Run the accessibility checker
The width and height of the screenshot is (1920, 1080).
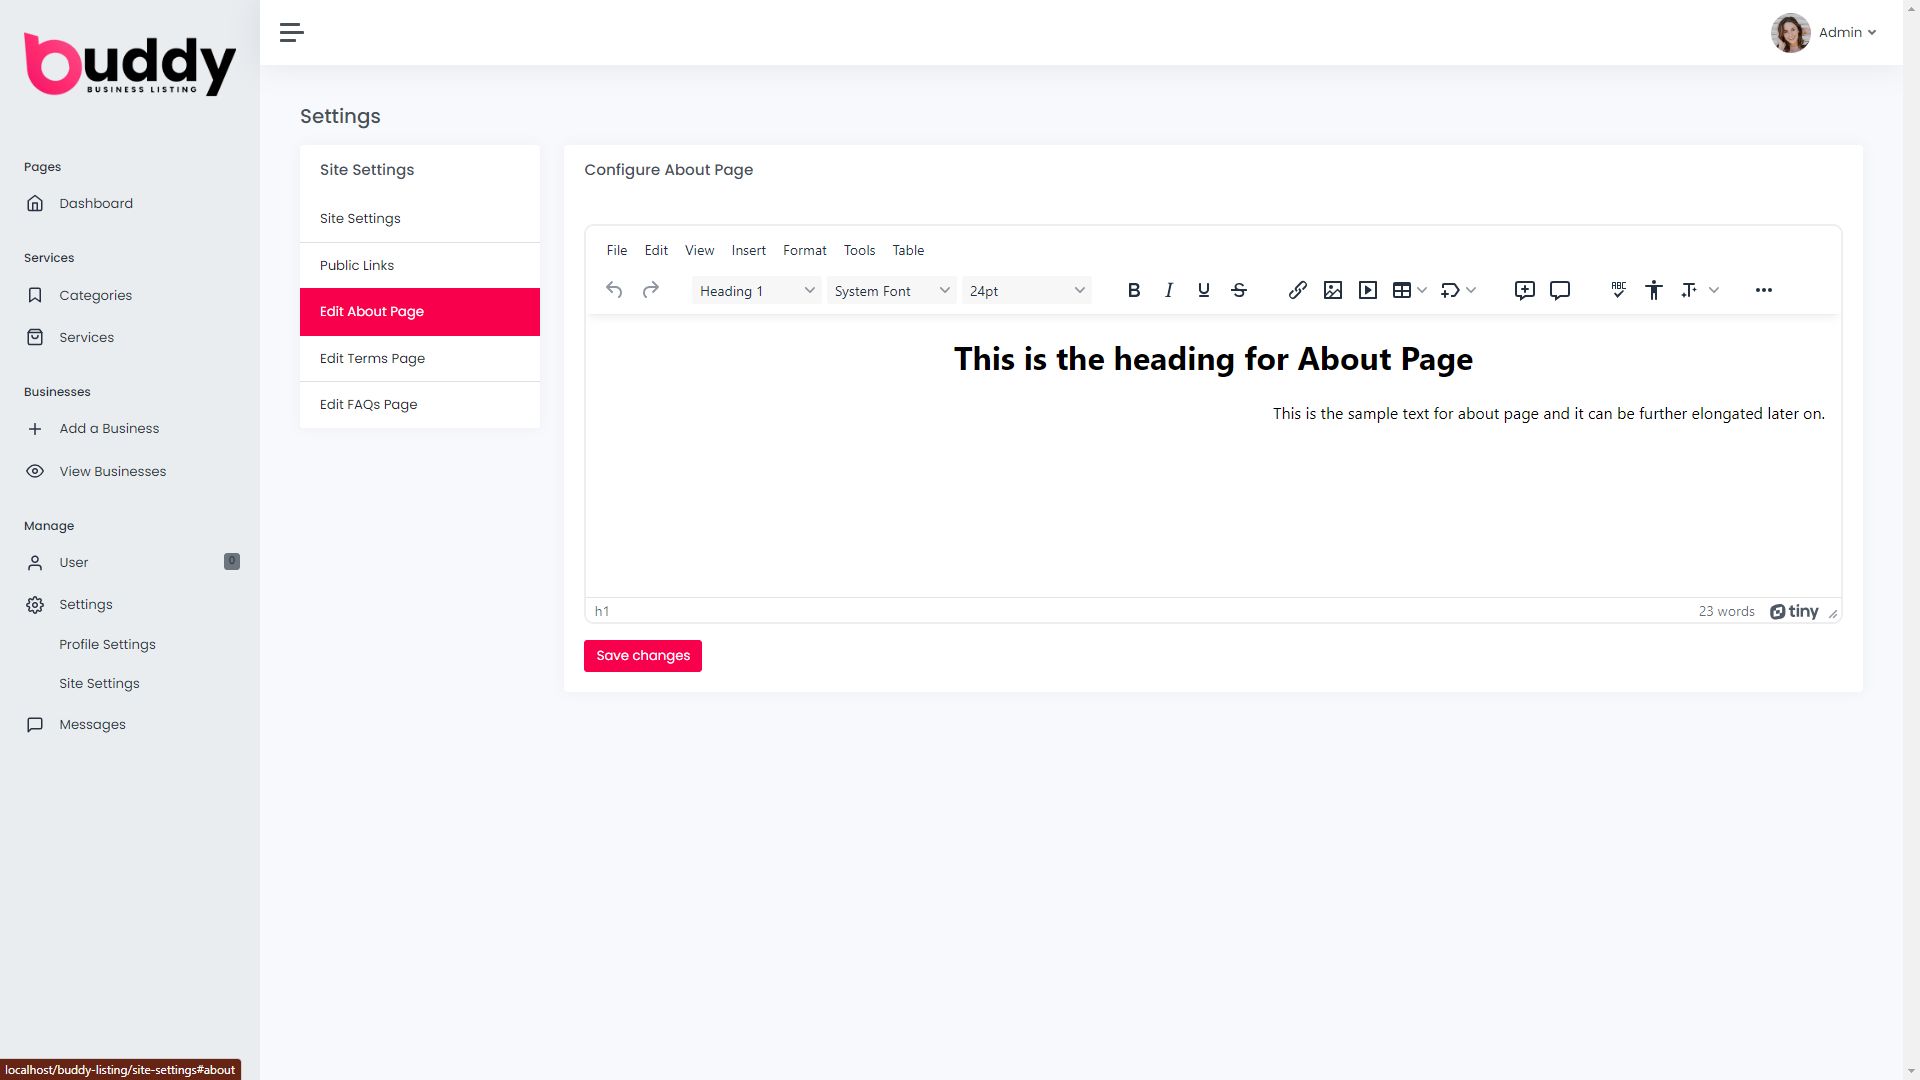(1653, 290)
